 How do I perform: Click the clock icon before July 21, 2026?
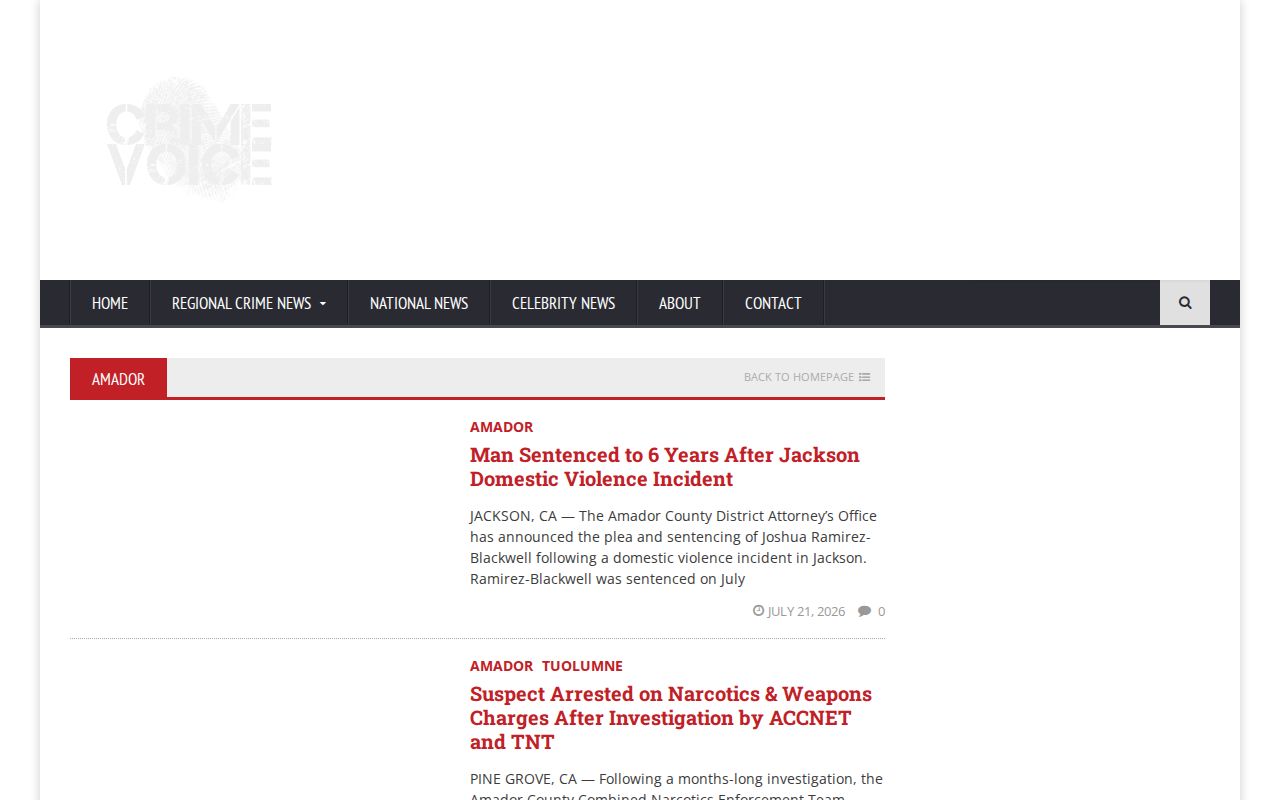pos(758,610)
